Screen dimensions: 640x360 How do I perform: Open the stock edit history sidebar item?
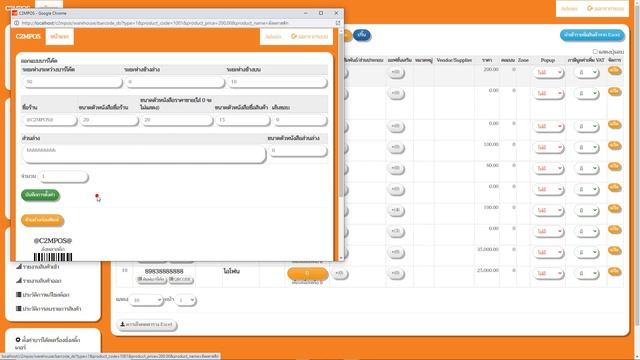[42, 295]
